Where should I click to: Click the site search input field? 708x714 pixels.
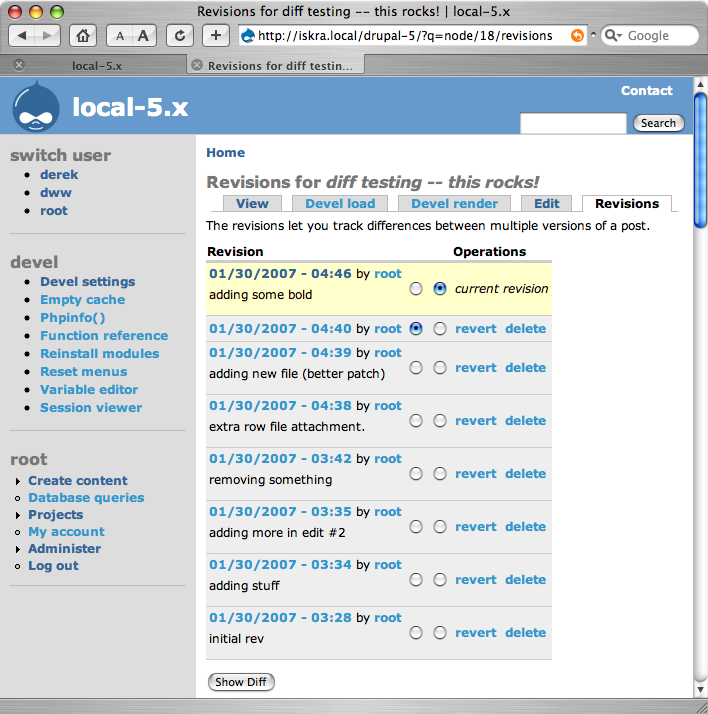coord(573,123)
